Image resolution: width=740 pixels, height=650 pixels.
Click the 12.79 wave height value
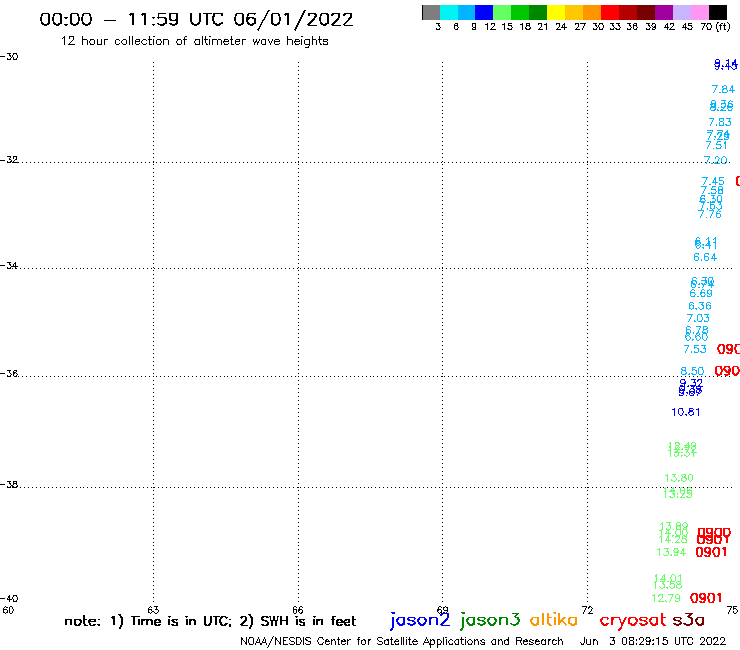click(666, 599)
